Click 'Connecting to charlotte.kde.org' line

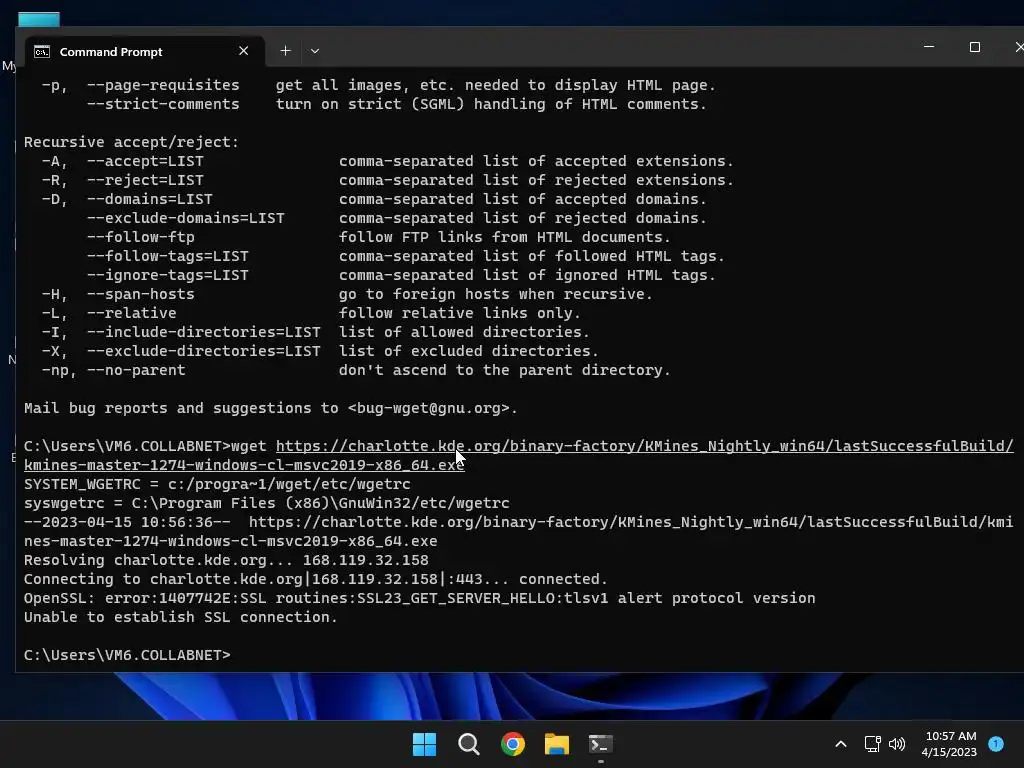pyautogui.click(x=315, y=579)
